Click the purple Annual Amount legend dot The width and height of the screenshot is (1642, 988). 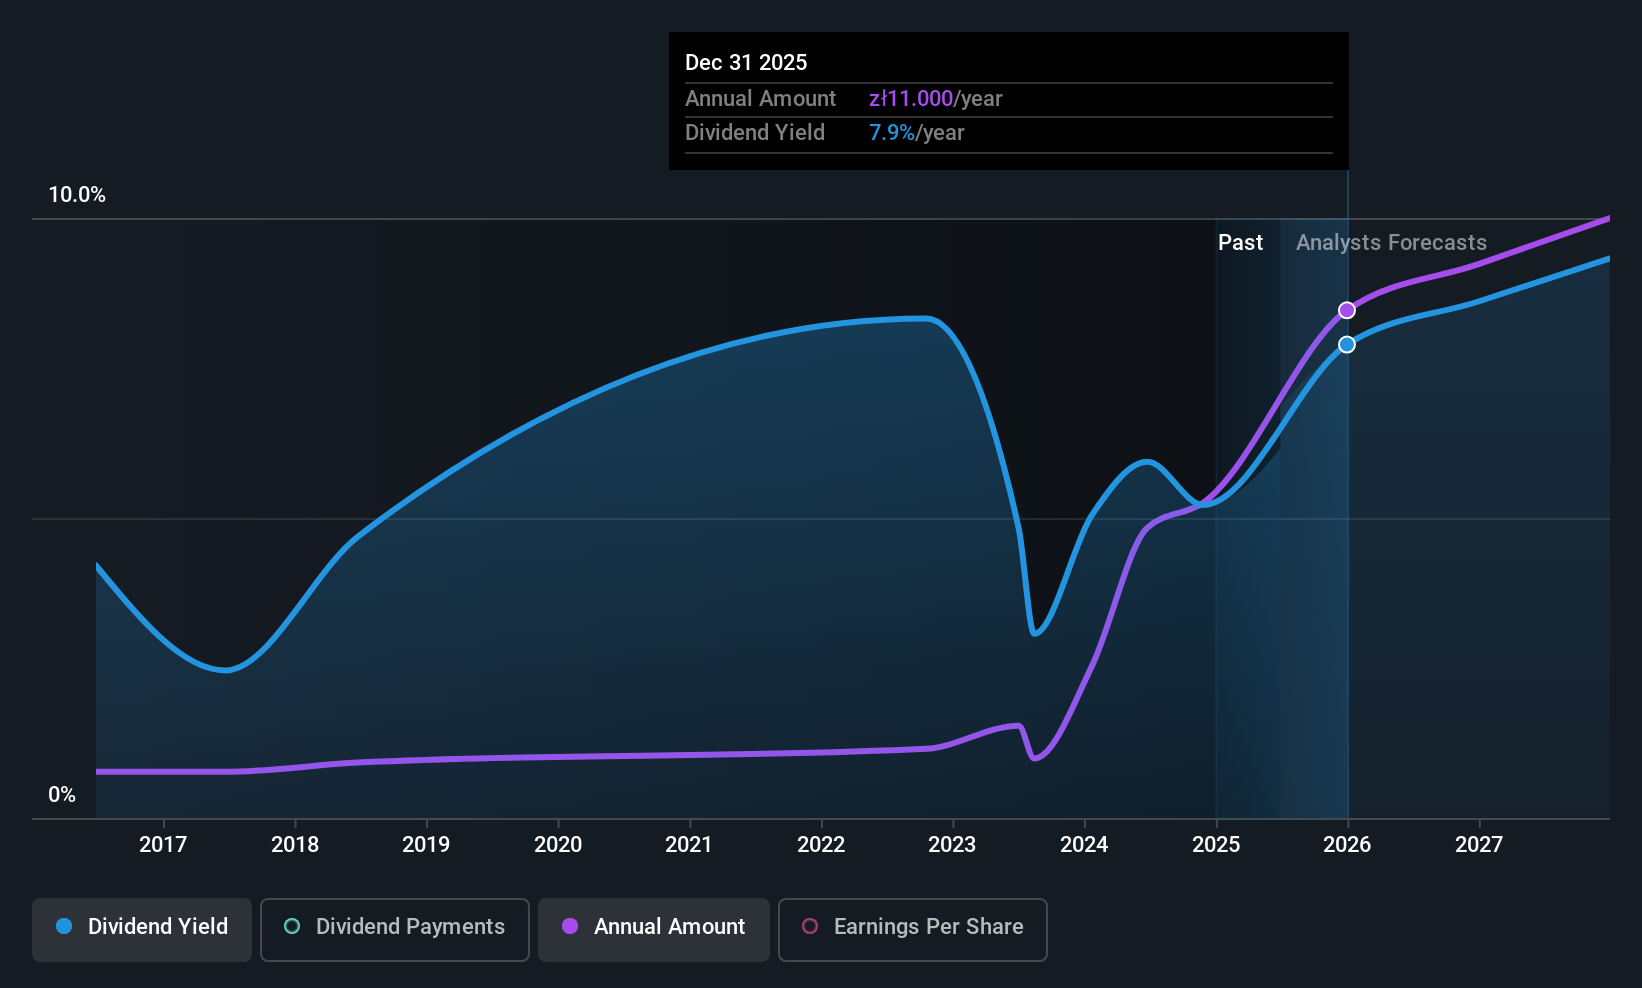[570, 926]
